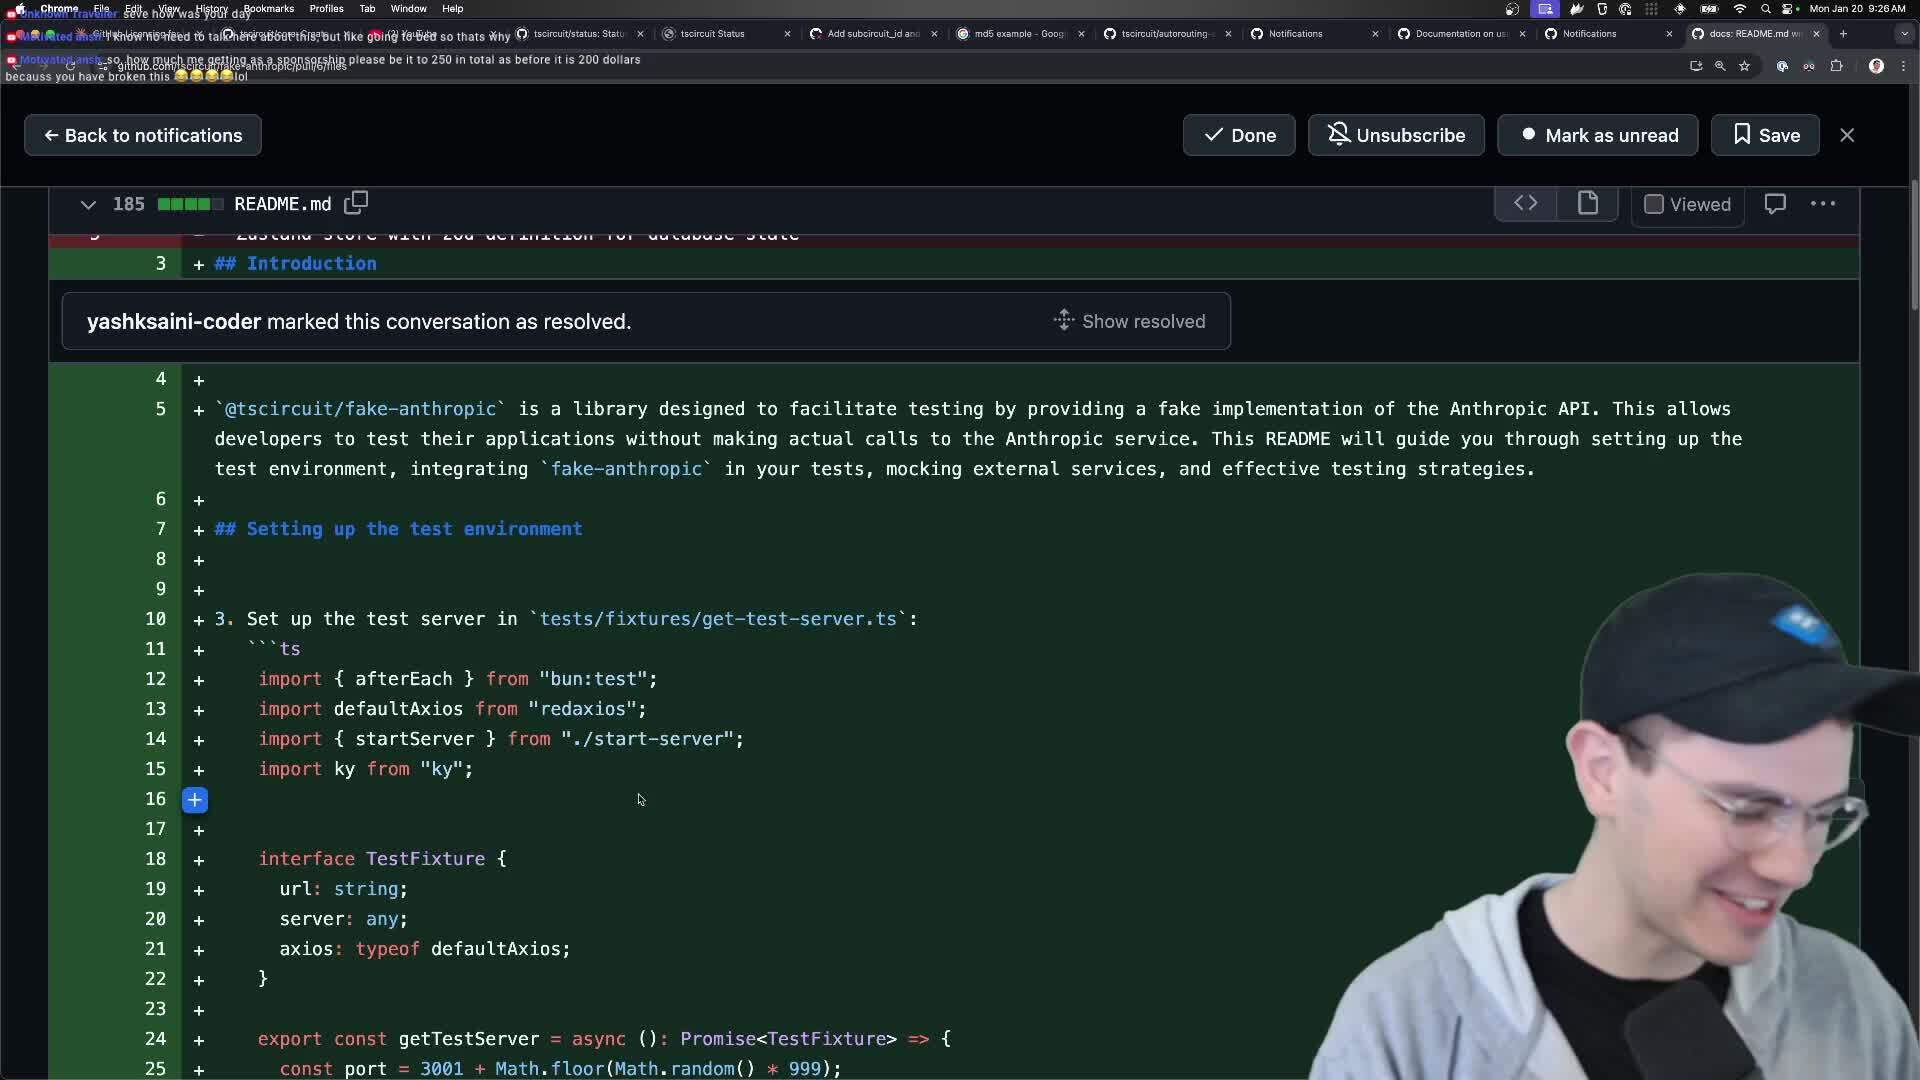Save this notification
Viewport: 1920px width, 1080px height.
point(1765,135)
